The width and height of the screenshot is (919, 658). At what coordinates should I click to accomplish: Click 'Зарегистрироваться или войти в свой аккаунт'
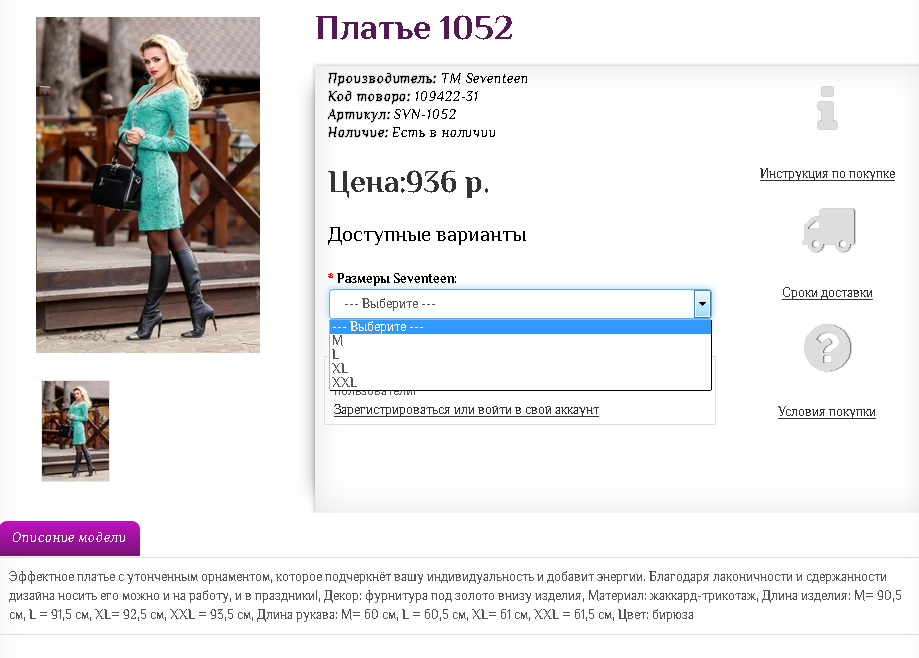[x=466, y=410]
